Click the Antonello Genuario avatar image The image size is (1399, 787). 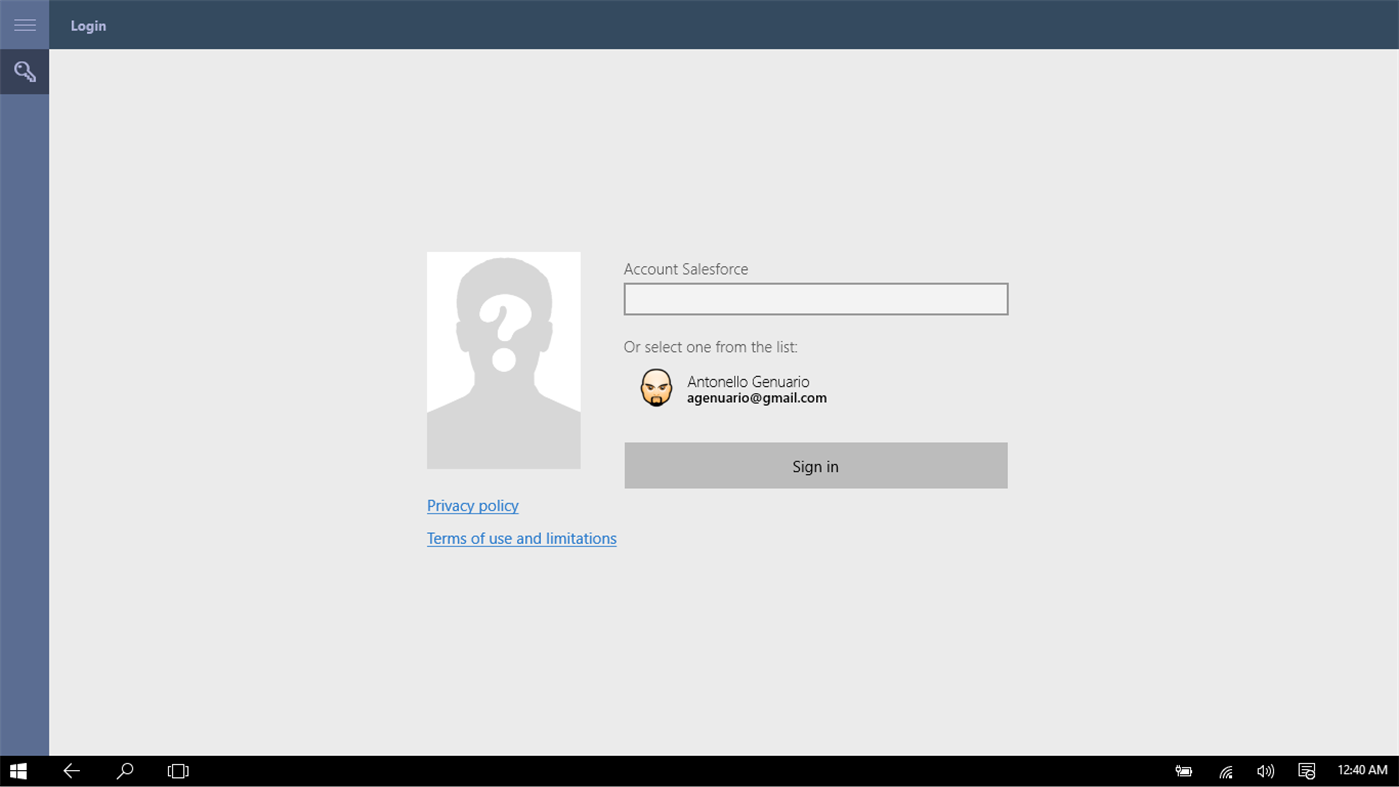pos(656,387)
